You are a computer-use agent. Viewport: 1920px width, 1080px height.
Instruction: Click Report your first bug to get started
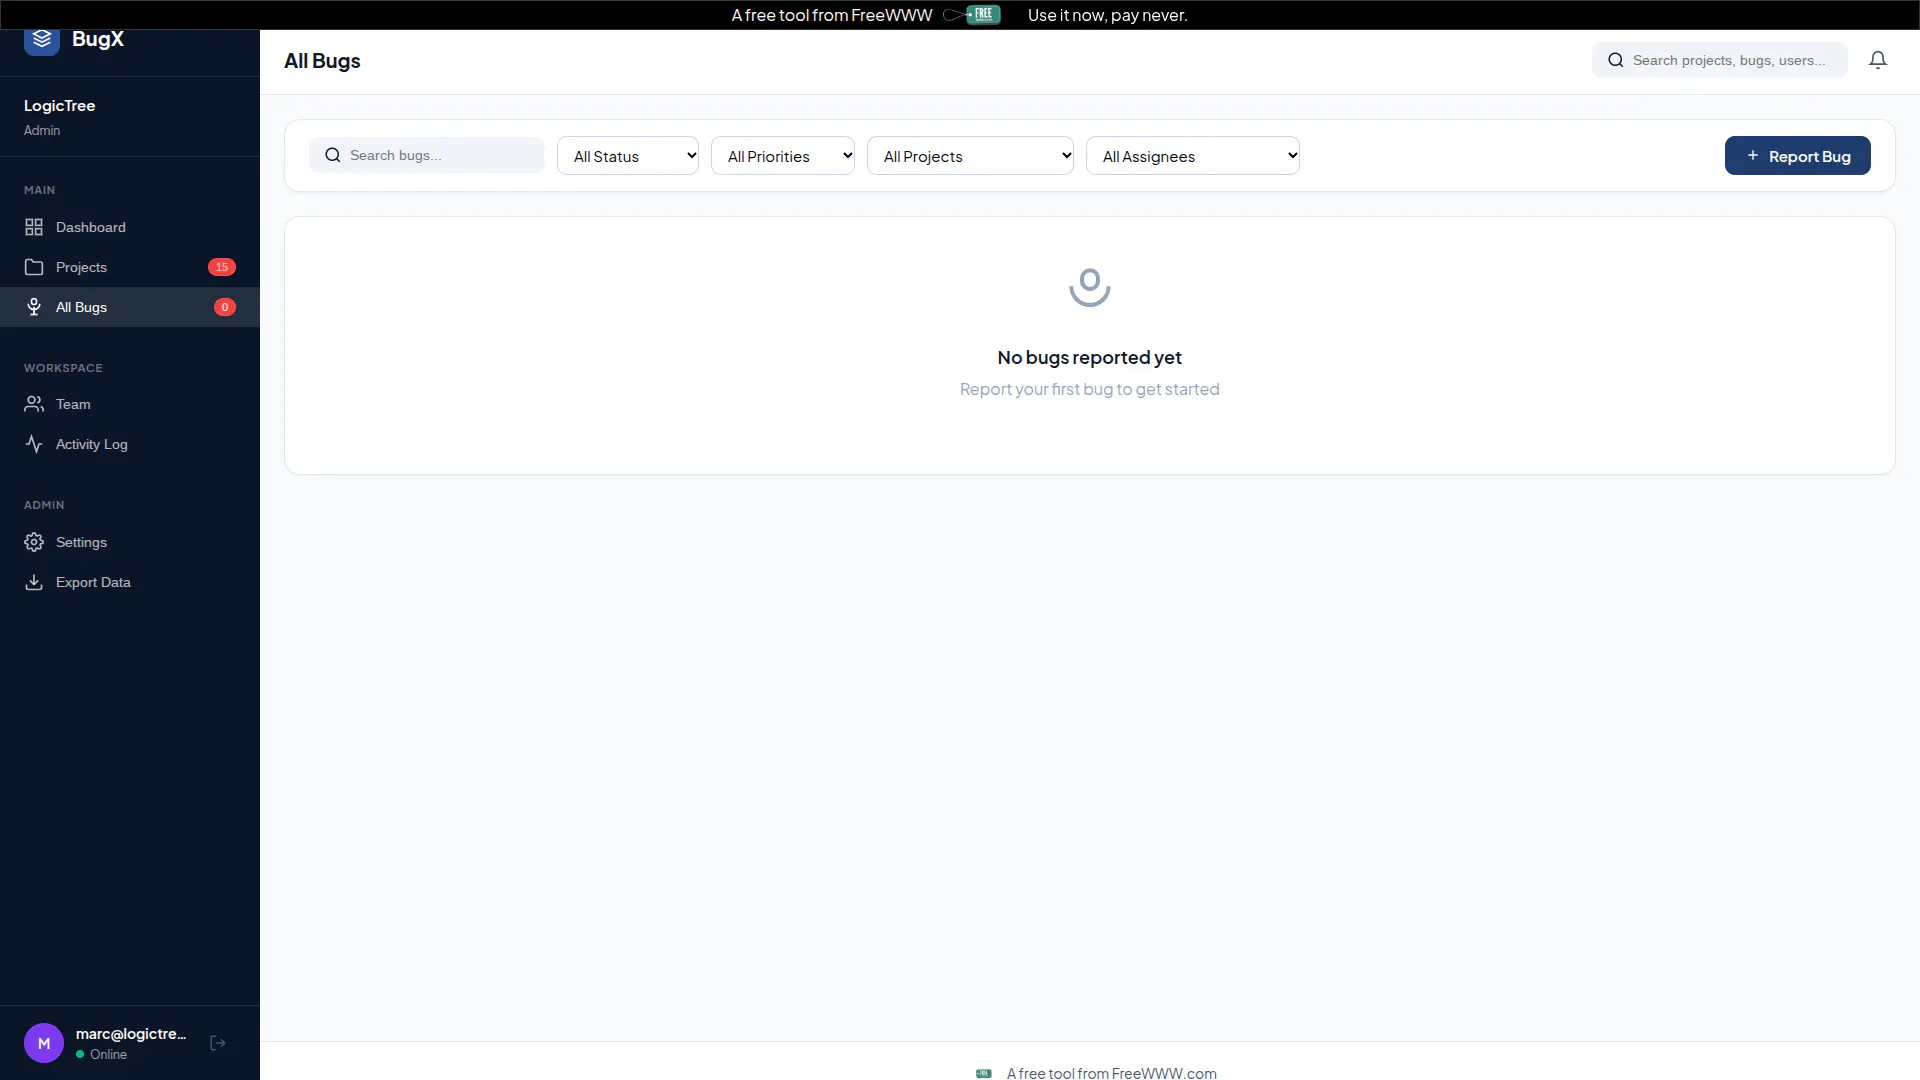pyautogui.click(x=1089, y=389)
